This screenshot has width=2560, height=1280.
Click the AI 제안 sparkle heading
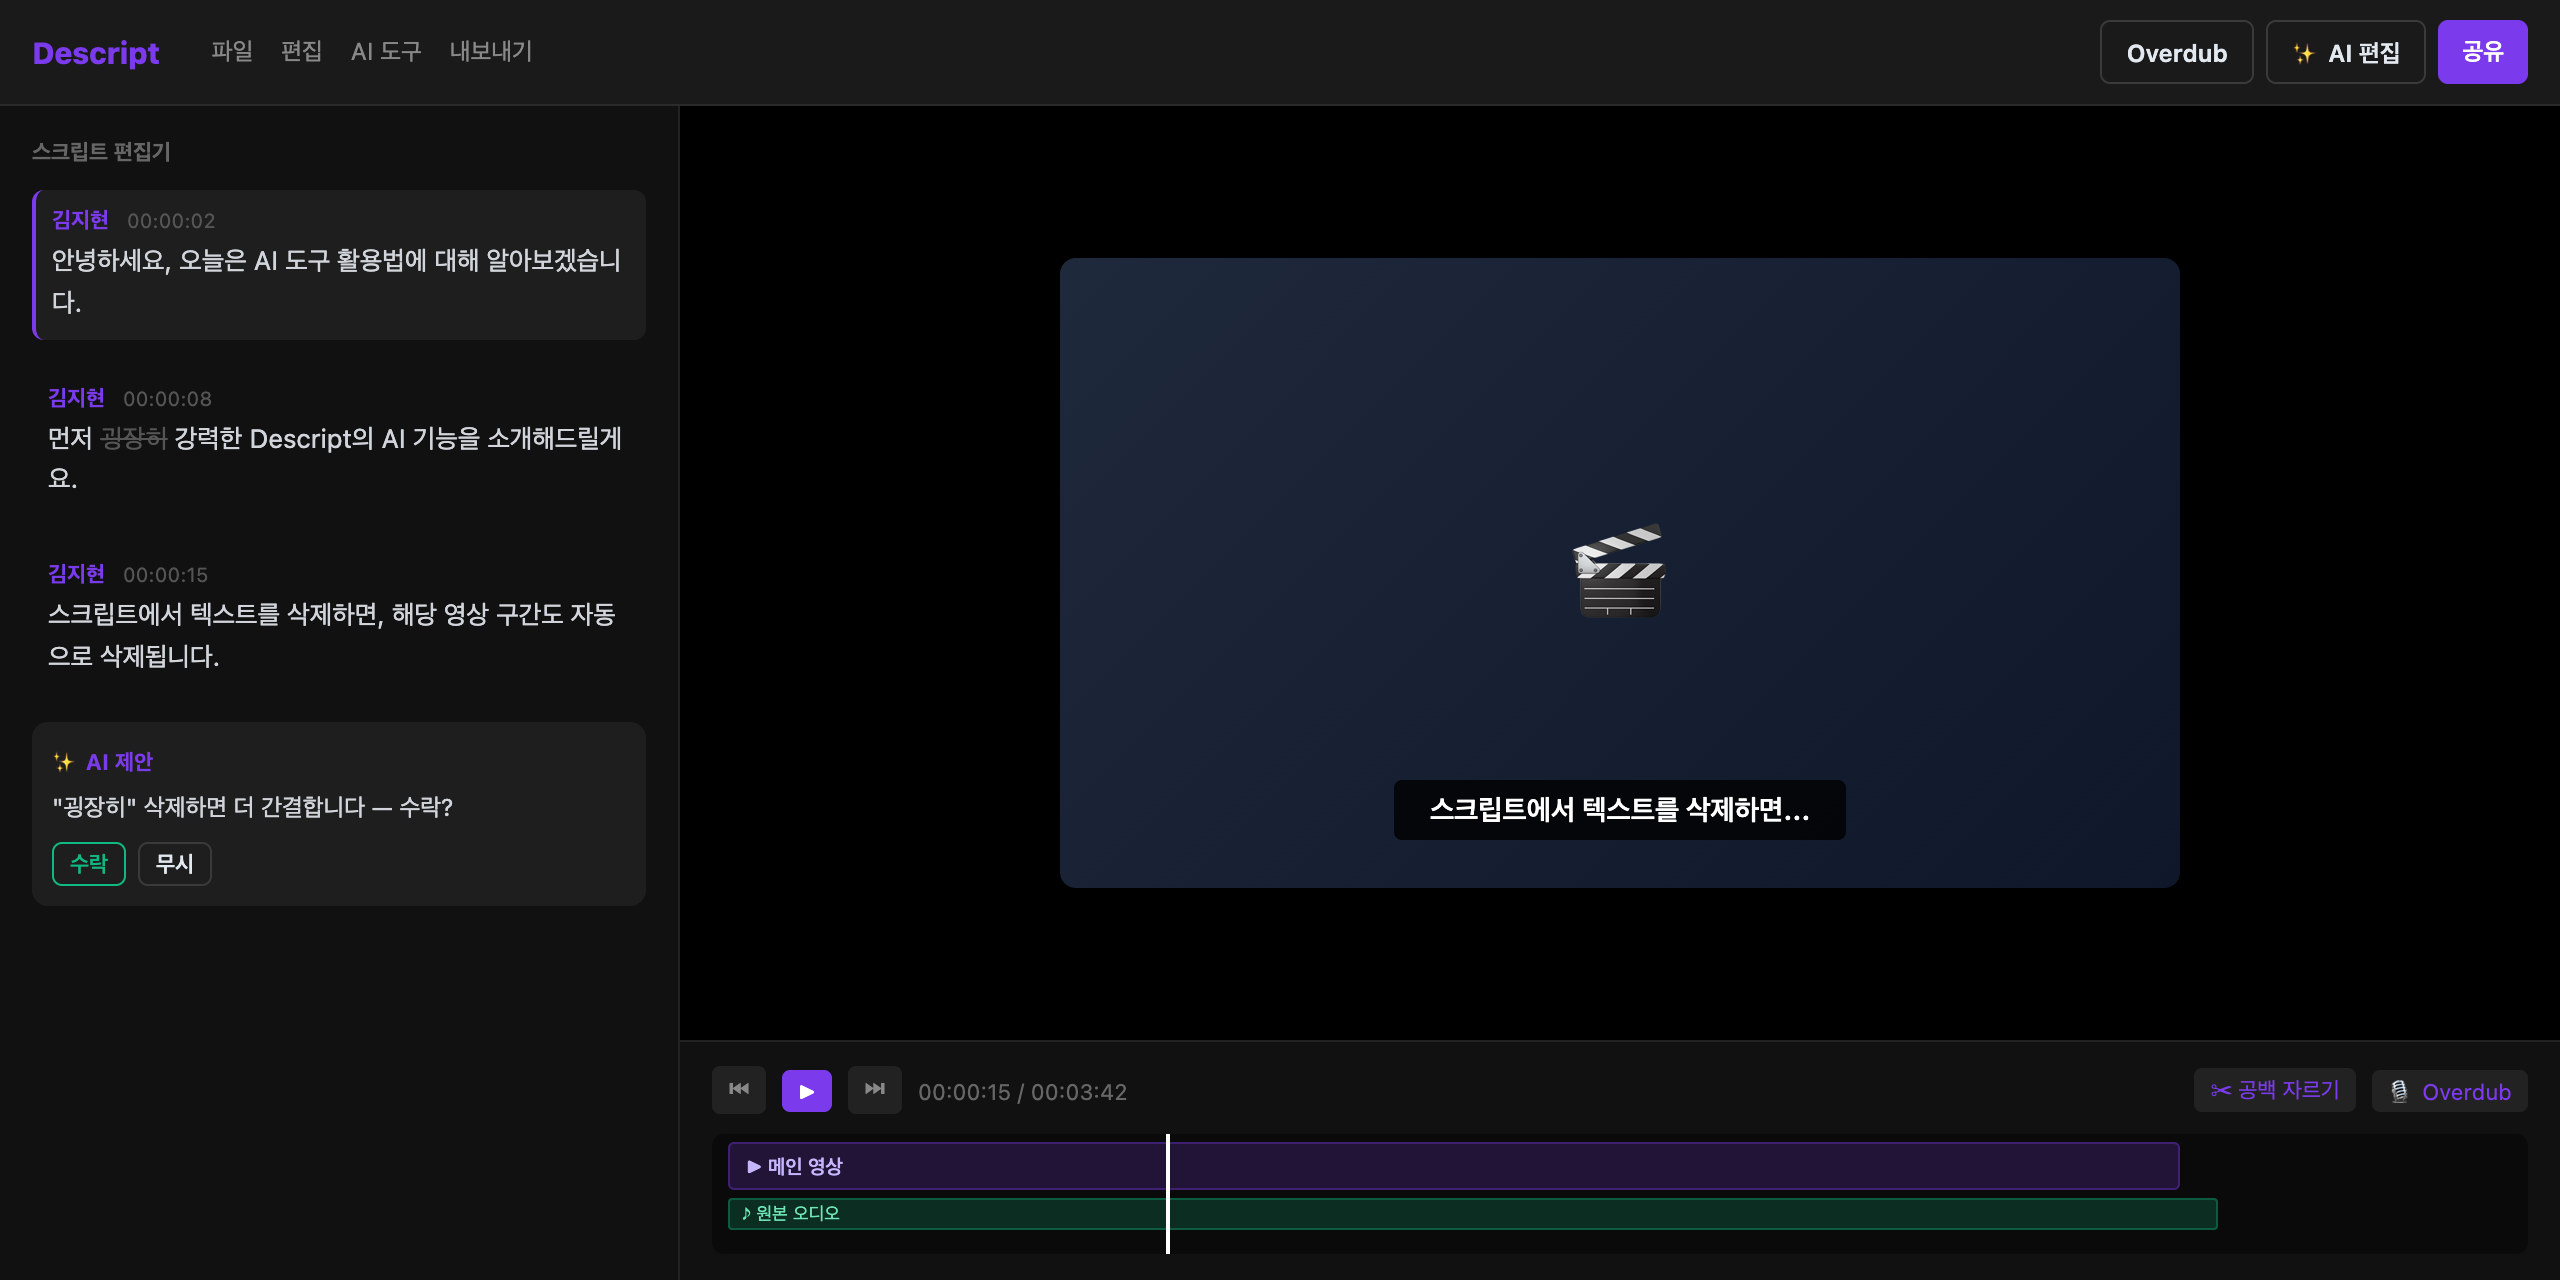(103, 762)
